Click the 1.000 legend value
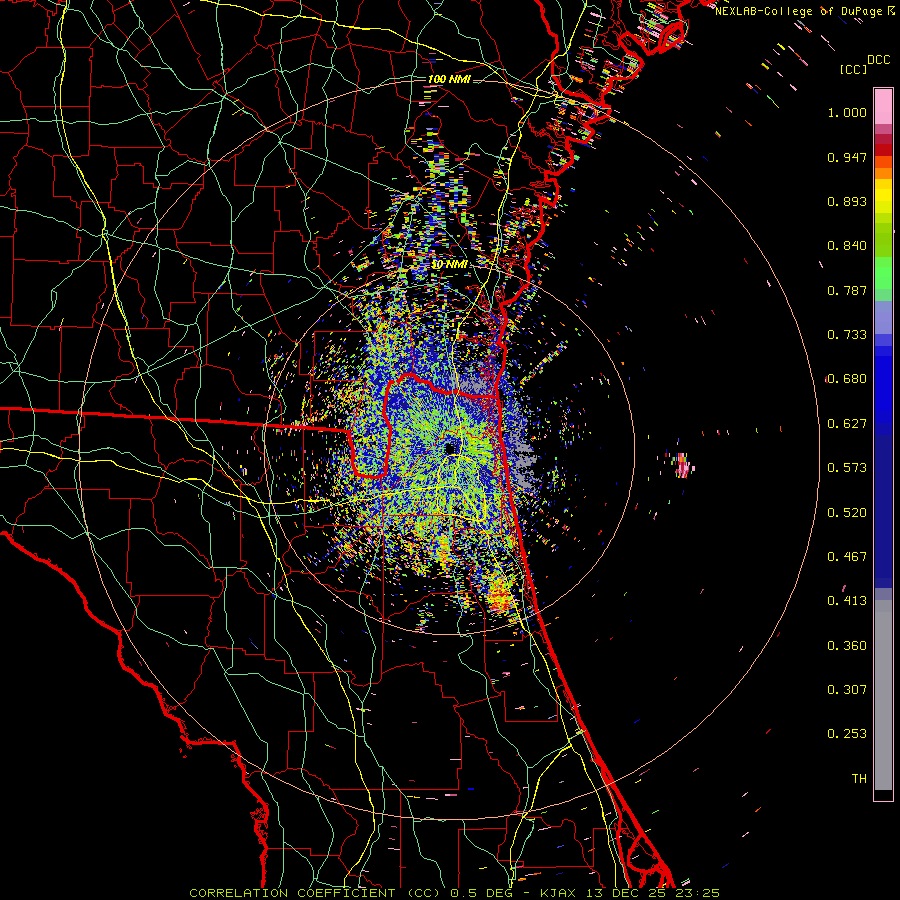Screen dimensions: 900x900 click(x=847, y=112)
